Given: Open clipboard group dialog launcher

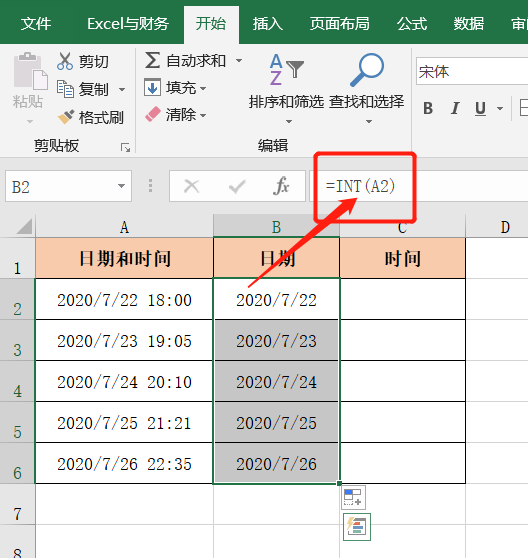Looking at the screenshot, I should 126,147.
